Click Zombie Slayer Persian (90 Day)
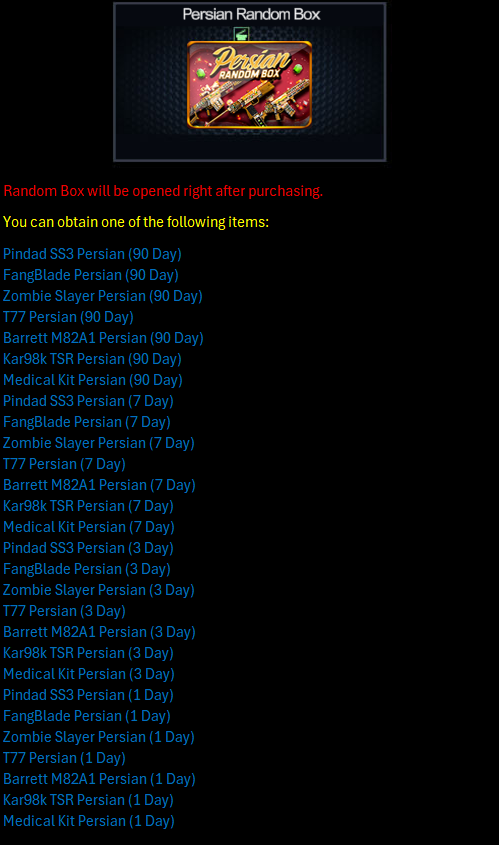The width and height of the screenshot is (499, 845). (x=102, y=296)
